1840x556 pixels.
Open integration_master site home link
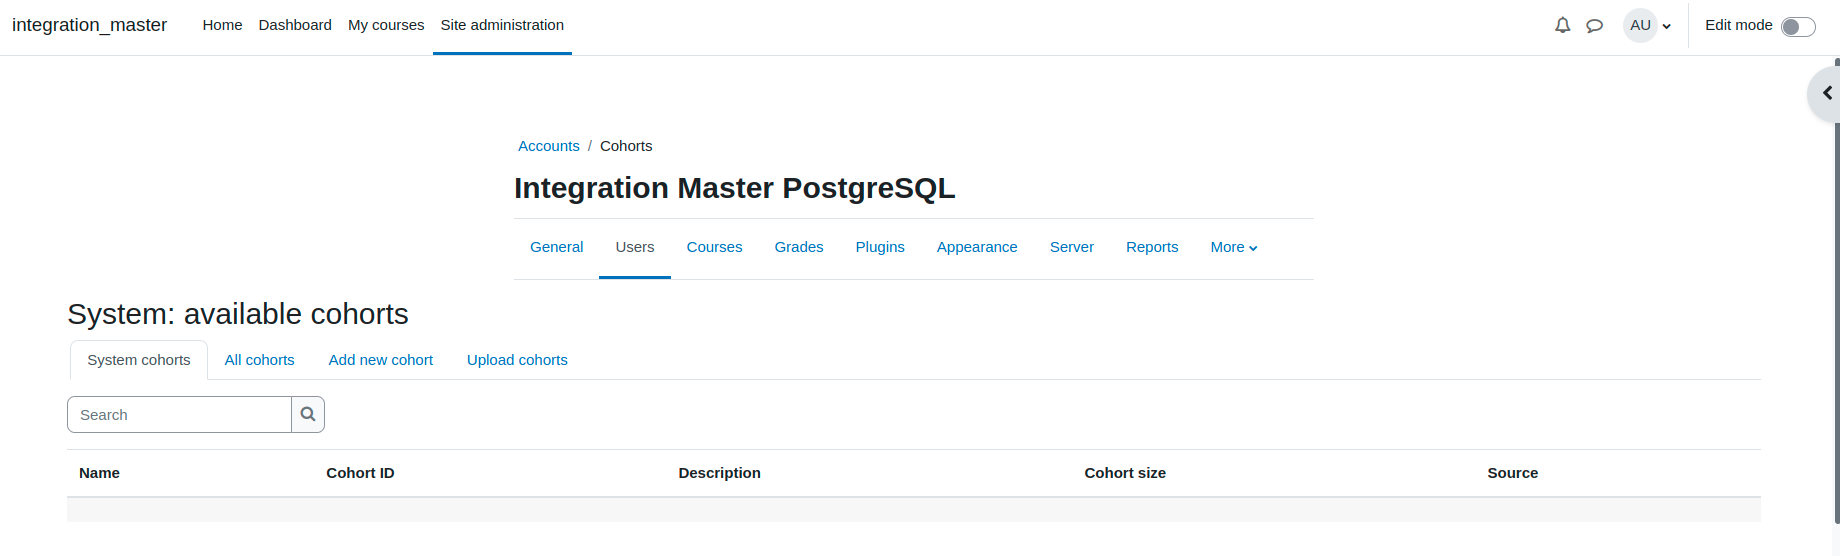pyautogui.click(x=89, y=25)
